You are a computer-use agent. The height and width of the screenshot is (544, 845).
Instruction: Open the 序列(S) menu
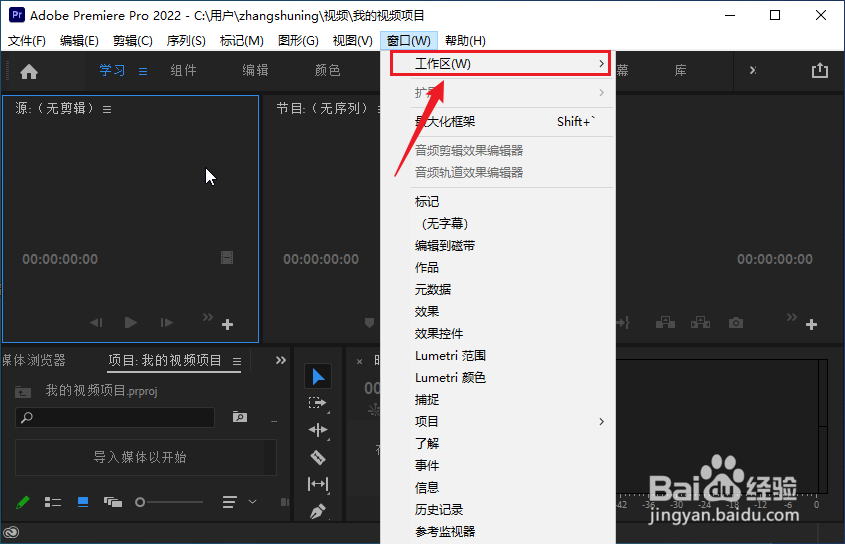(186, 40)
